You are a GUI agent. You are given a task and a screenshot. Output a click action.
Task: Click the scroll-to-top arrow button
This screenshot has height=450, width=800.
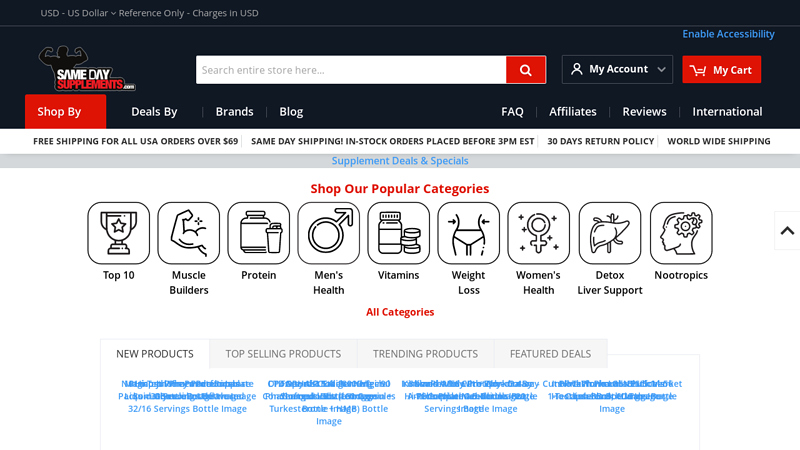tap(787, 231)
